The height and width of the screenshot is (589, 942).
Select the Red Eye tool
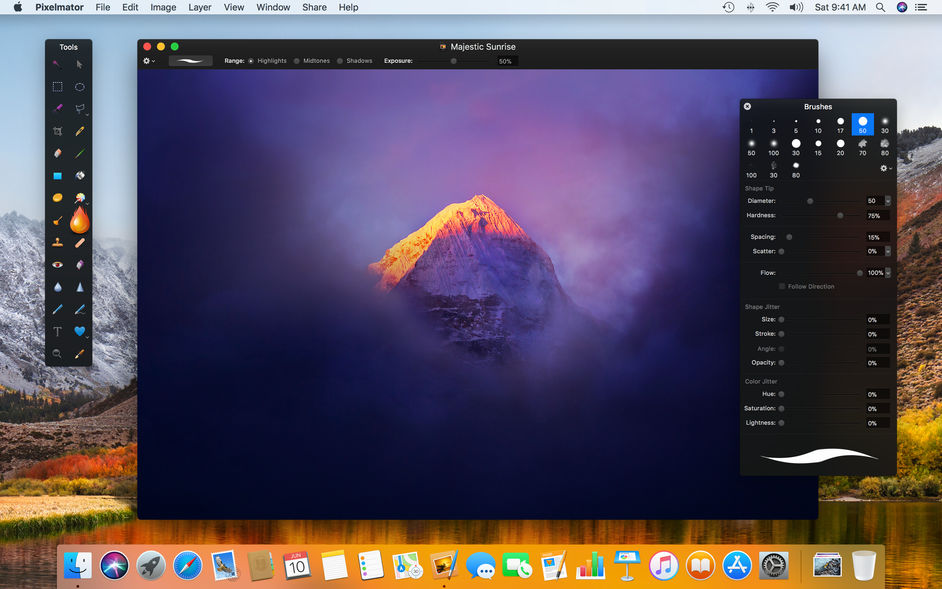pyautogui.click(x=57, y=264)
